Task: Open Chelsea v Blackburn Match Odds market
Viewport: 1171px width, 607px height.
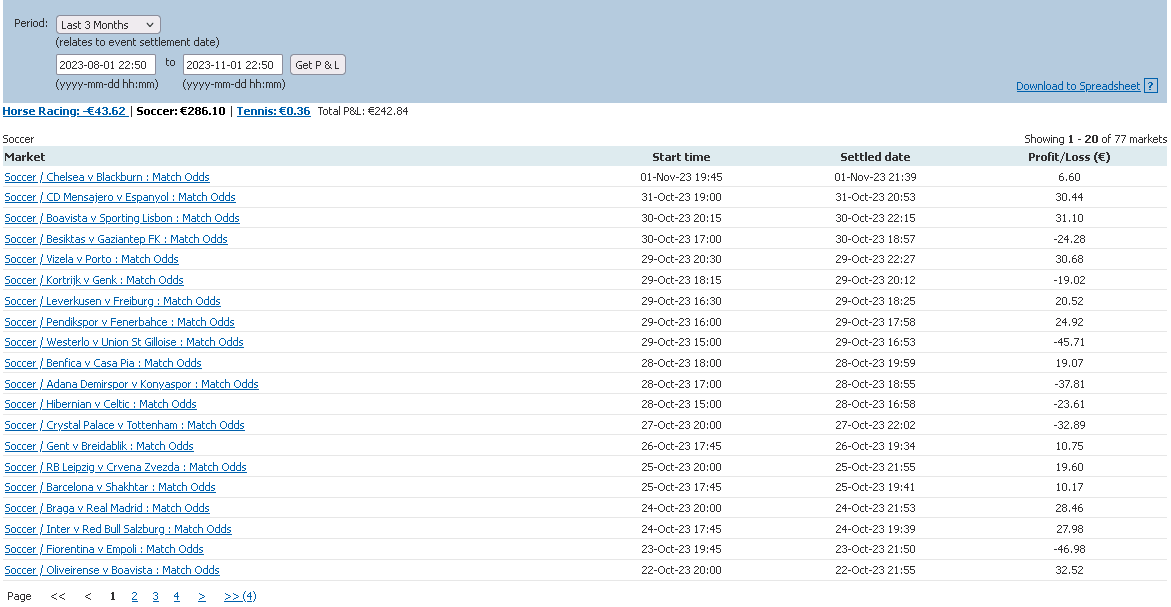Action: tap(107, 177)
